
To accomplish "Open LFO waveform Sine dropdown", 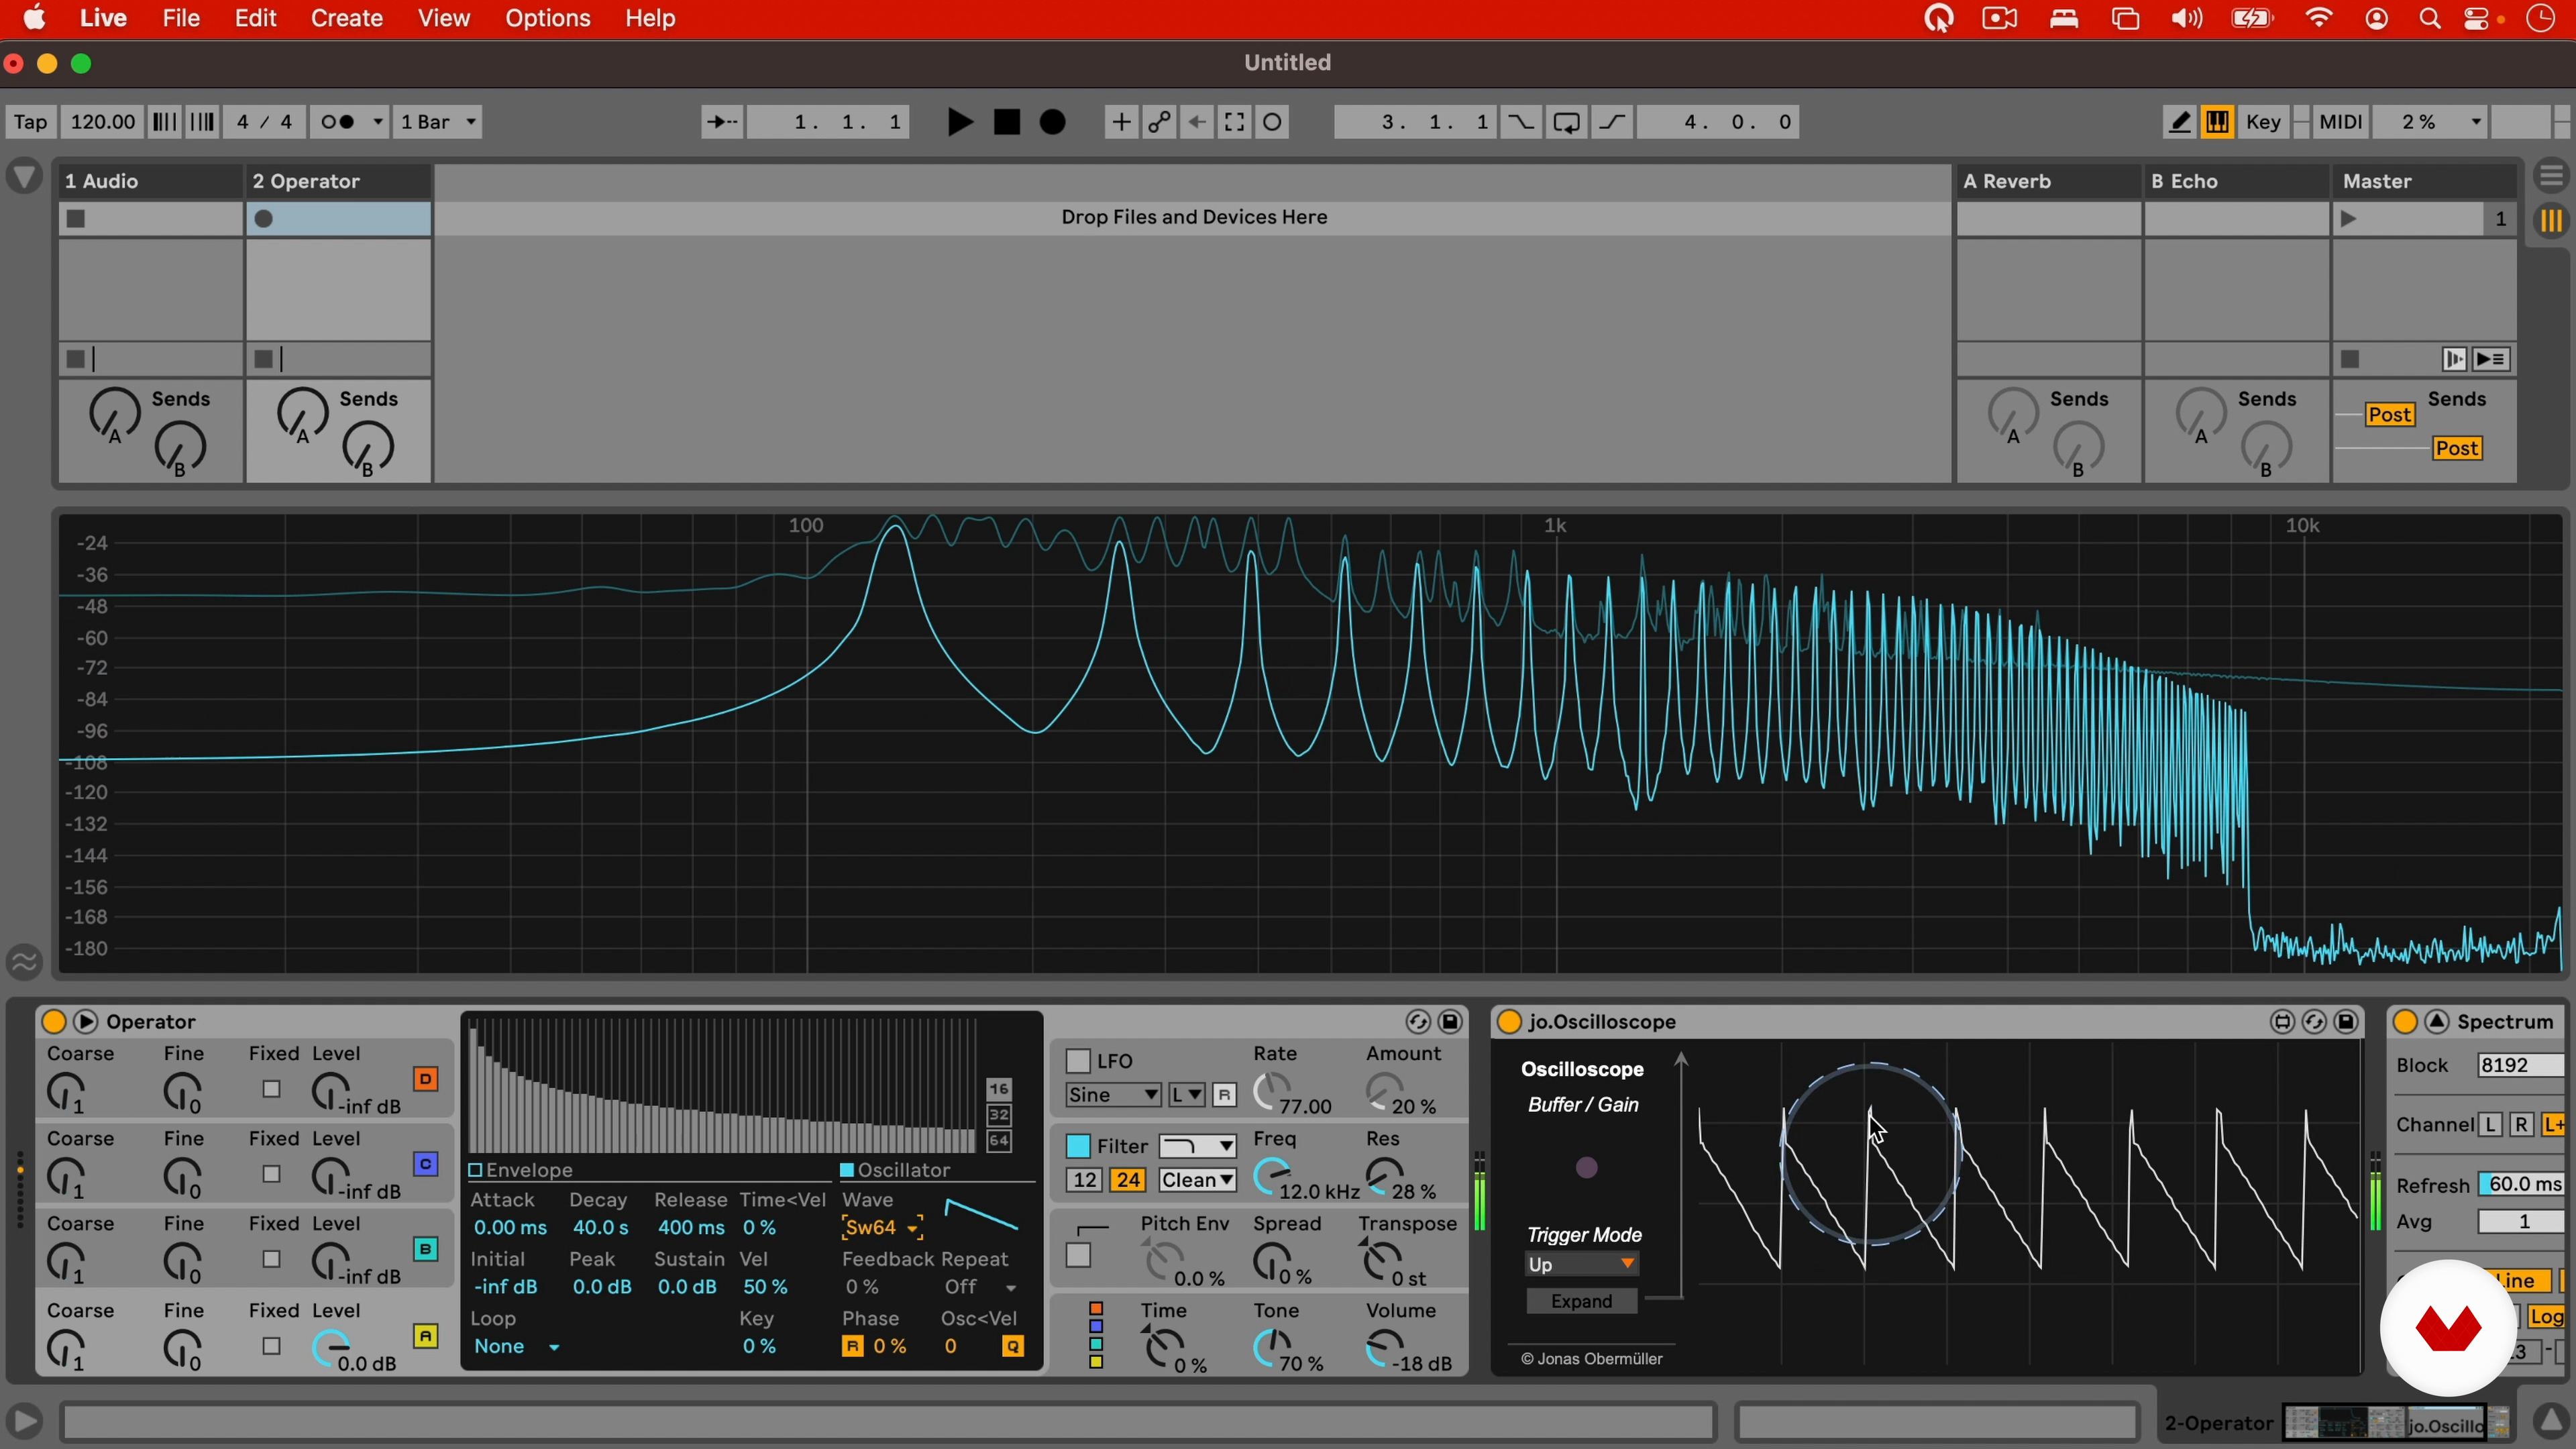I will pyautogui.click(x=1112, y=1095).
